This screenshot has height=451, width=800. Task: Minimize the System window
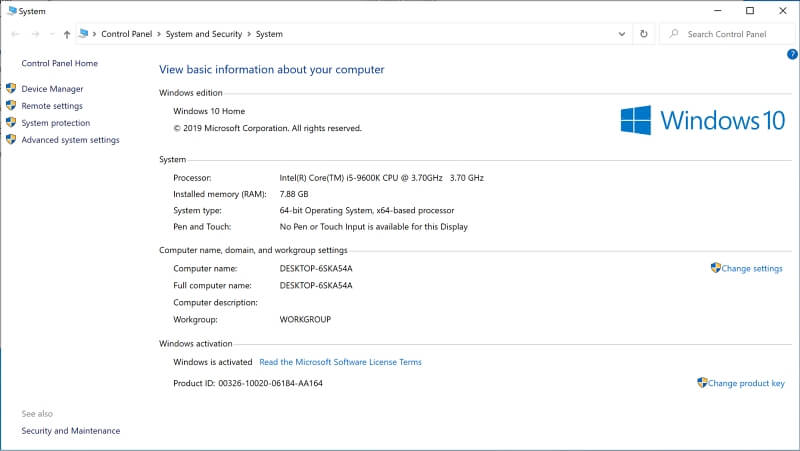click(x=718, y=11)
